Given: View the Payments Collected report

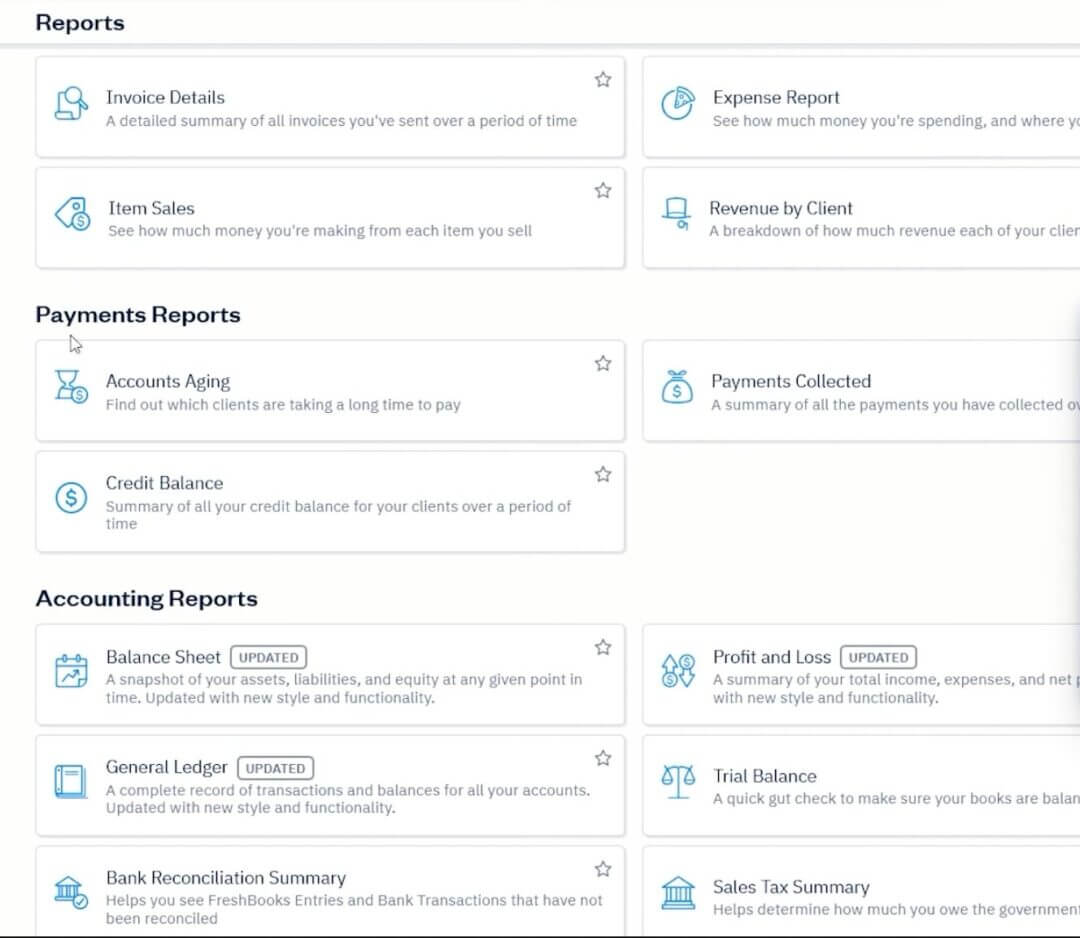Looking at the screenshot, I should point(791,381).
